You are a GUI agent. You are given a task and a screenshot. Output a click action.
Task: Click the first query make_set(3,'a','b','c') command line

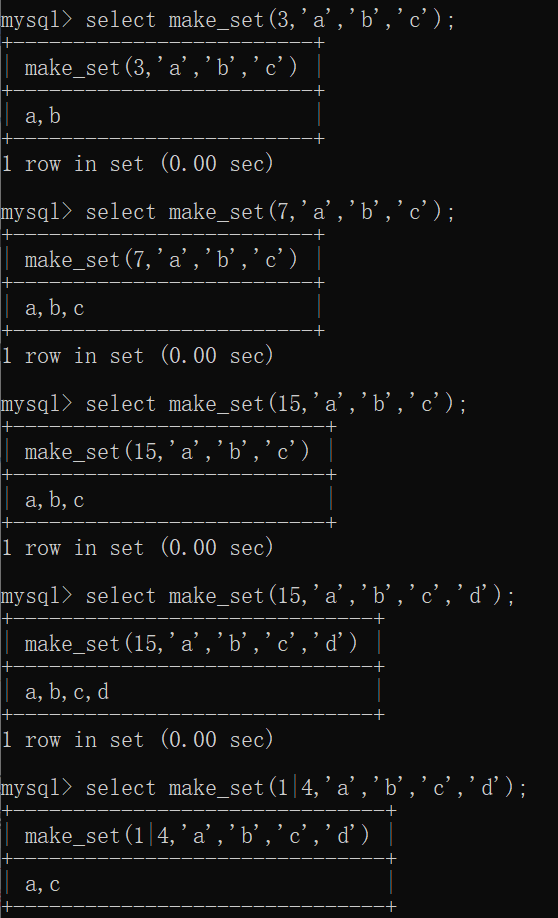click(227, 20)
